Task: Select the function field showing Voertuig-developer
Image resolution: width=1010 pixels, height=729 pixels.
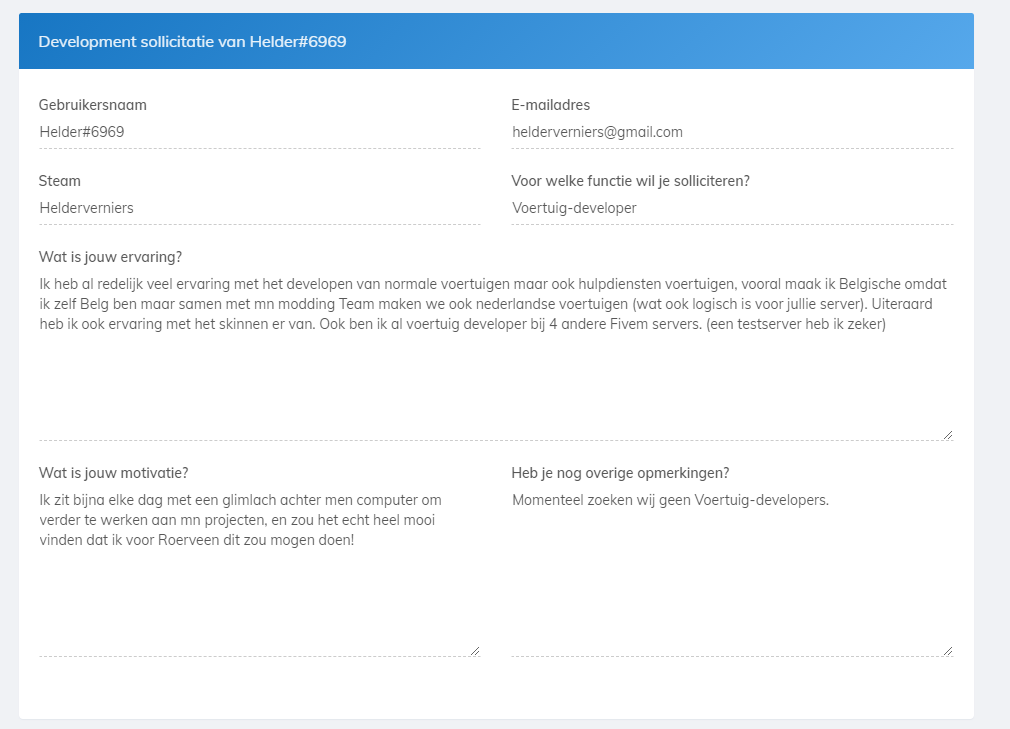Action: coord(731,208)
